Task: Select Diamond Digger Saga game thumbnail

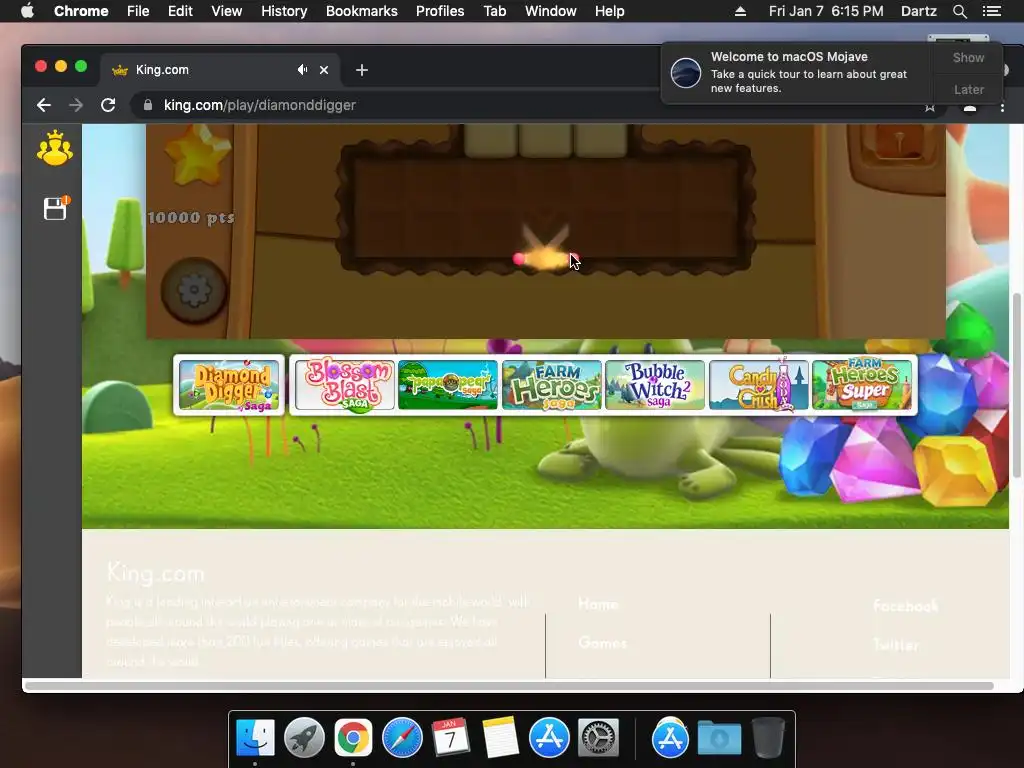Action: point(229,385)
